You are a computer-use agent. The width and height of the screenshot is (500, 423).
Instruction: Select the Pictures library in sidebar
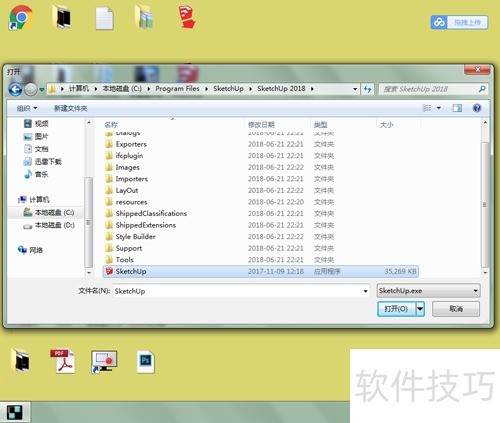(36, 136)
